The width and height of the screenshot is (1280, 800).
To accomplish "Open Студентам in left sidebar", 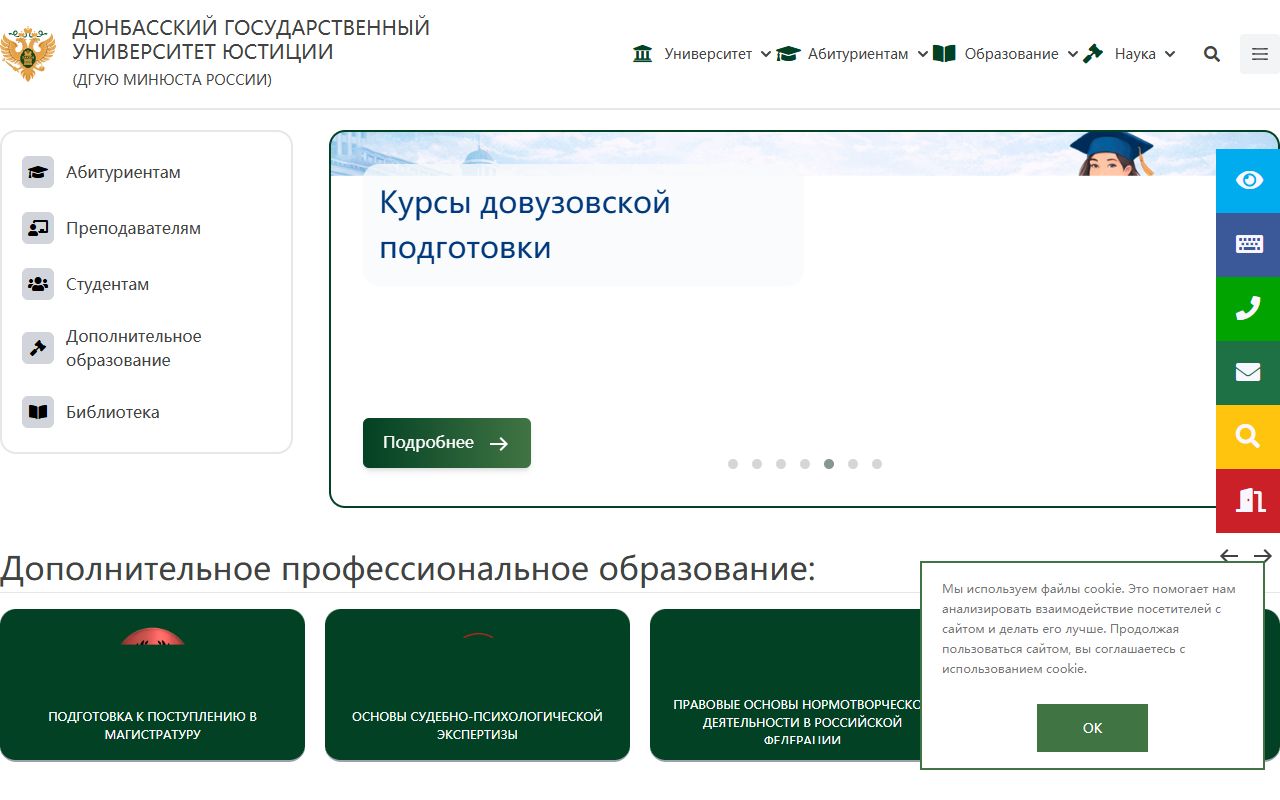I will tap(107, 284).
